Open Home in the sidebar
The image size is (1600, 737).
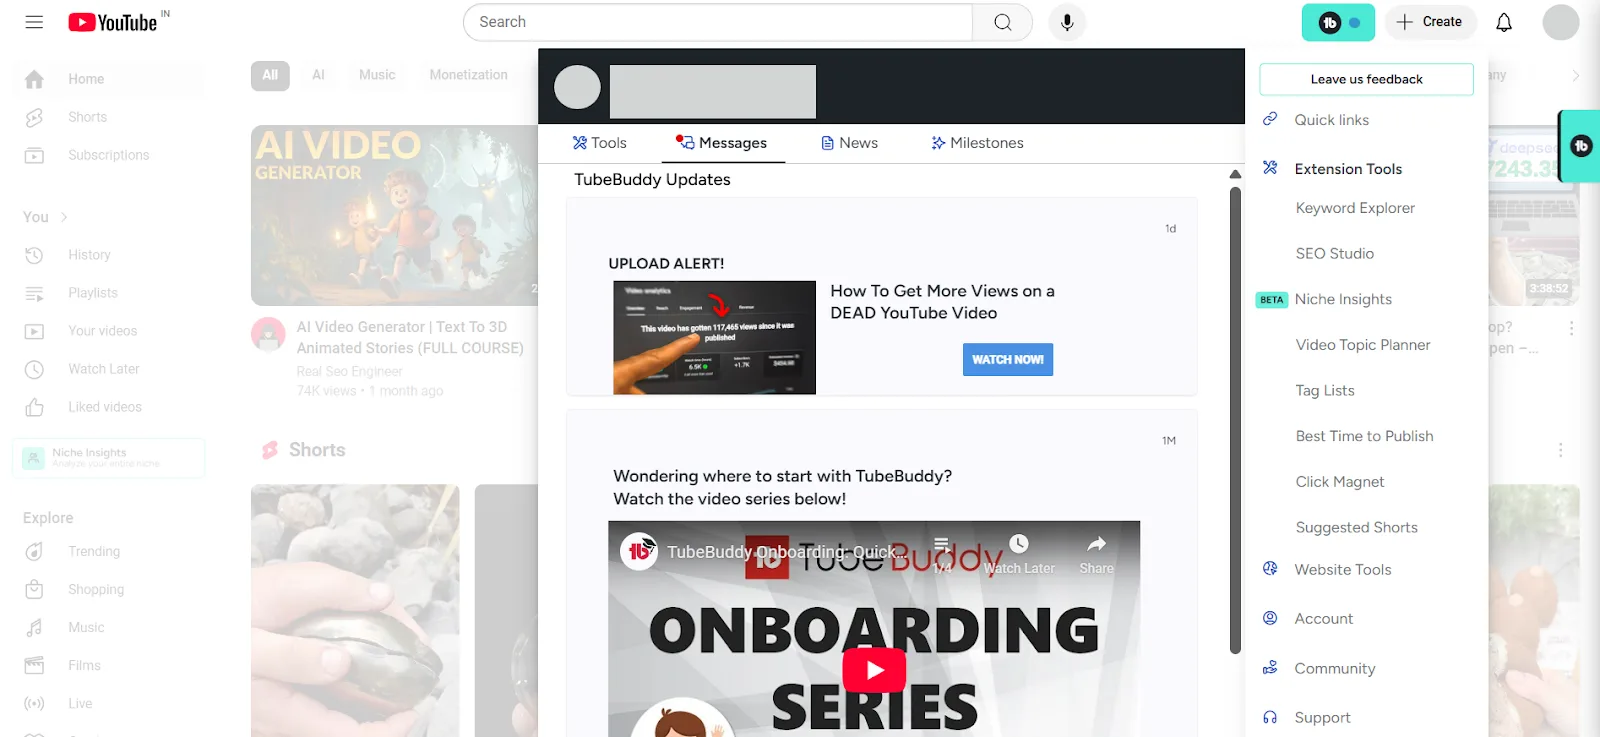108,79
